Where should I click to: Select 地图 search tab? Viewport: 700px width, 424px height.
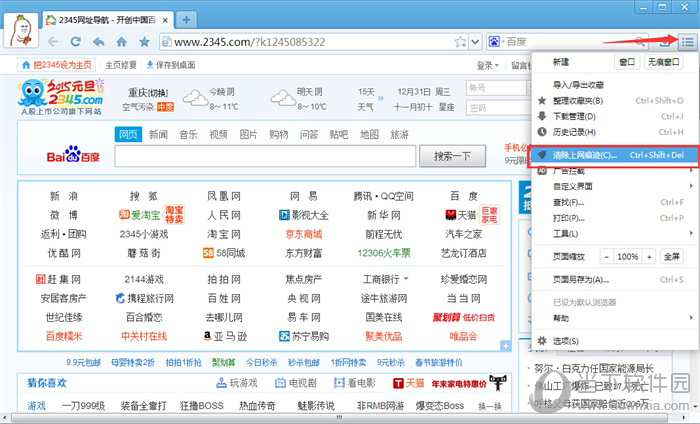[369, 134]
